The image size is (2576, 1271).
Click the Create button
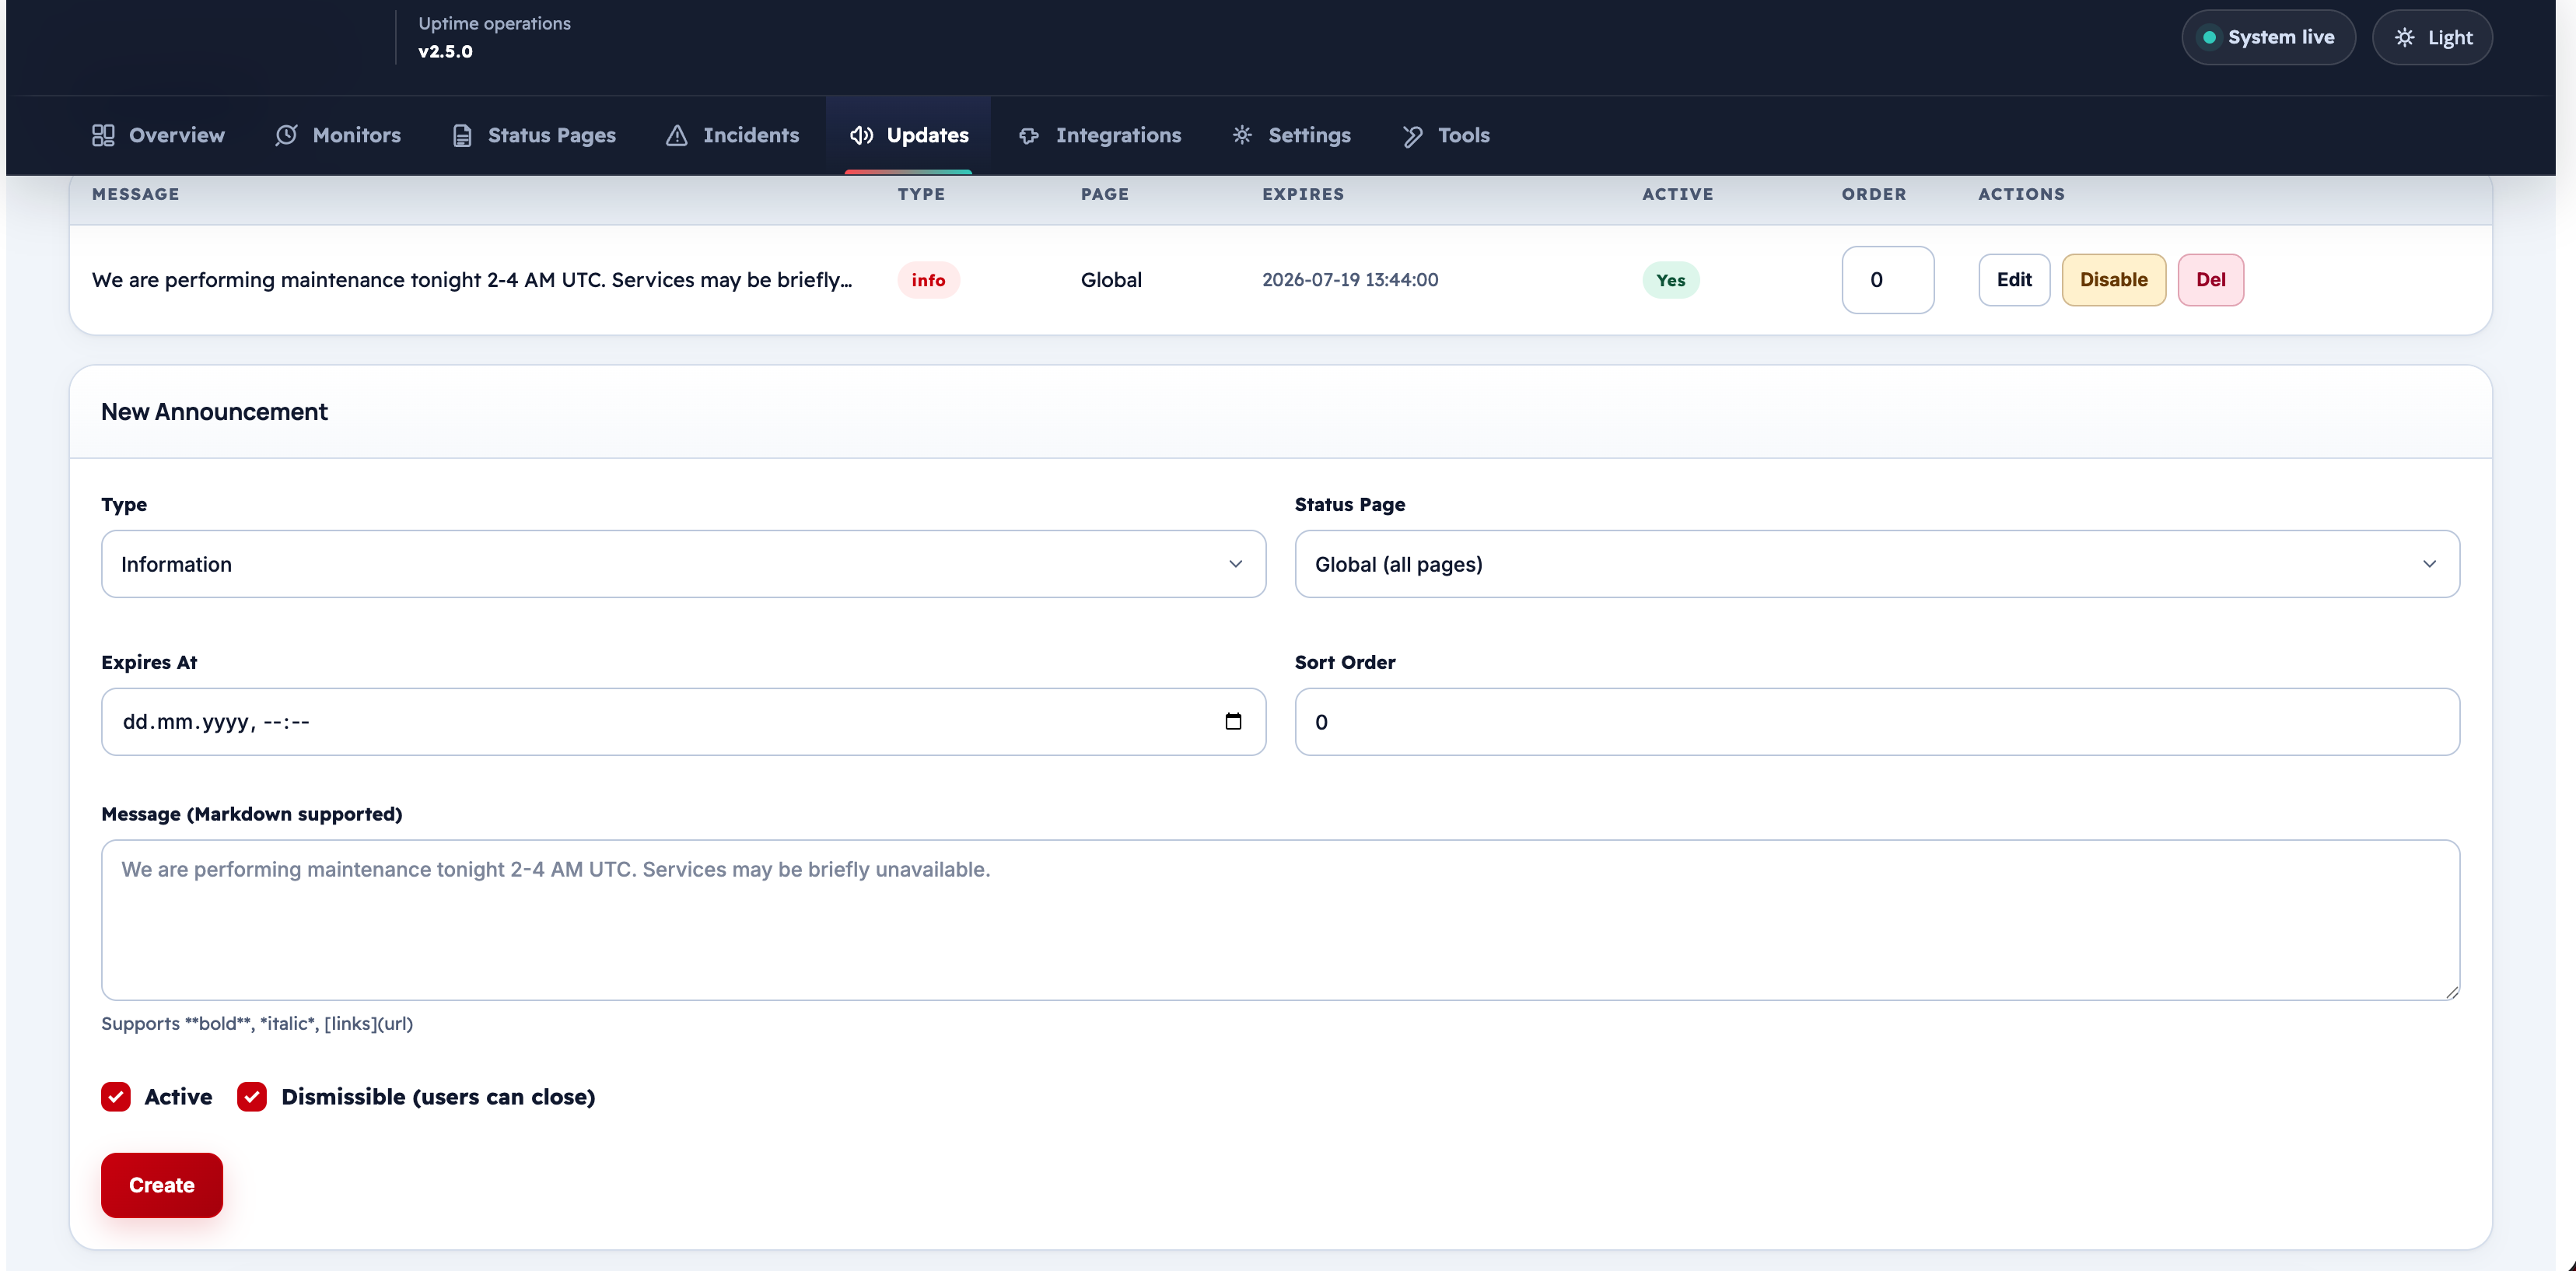tap(162, 1185)
